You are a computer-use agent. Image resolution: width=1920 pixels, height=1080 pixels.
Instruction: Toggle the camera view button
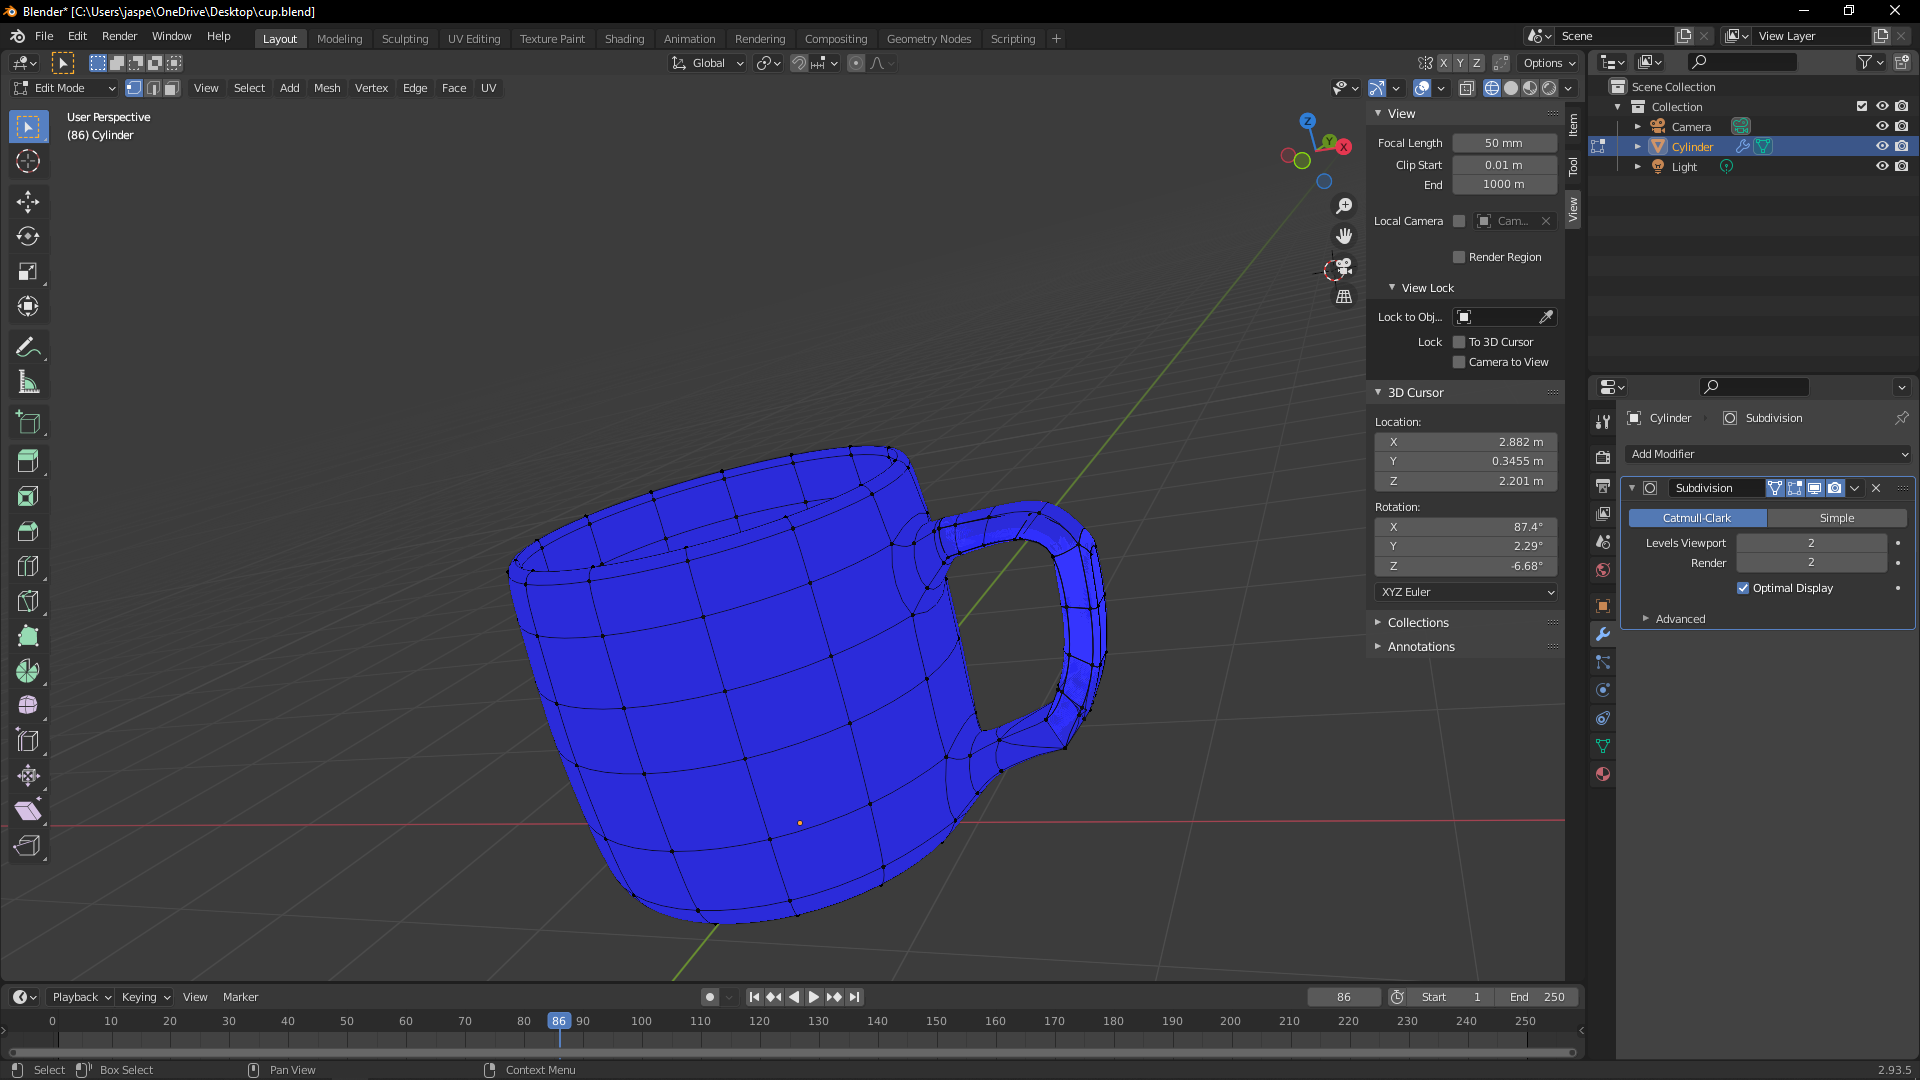coord(1344,267)
